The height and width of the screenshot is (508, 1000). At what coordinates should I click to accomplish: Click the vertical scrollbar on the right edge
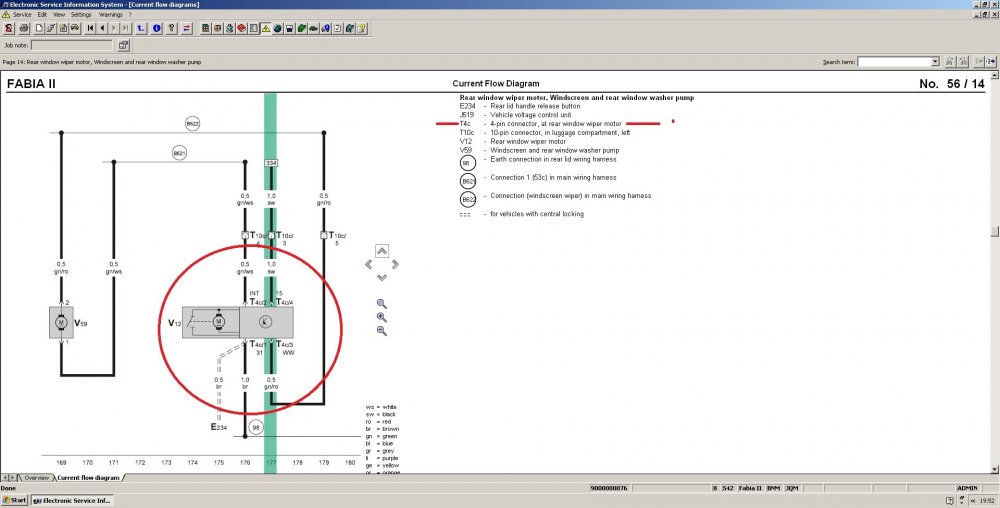(x=995, y=272)
